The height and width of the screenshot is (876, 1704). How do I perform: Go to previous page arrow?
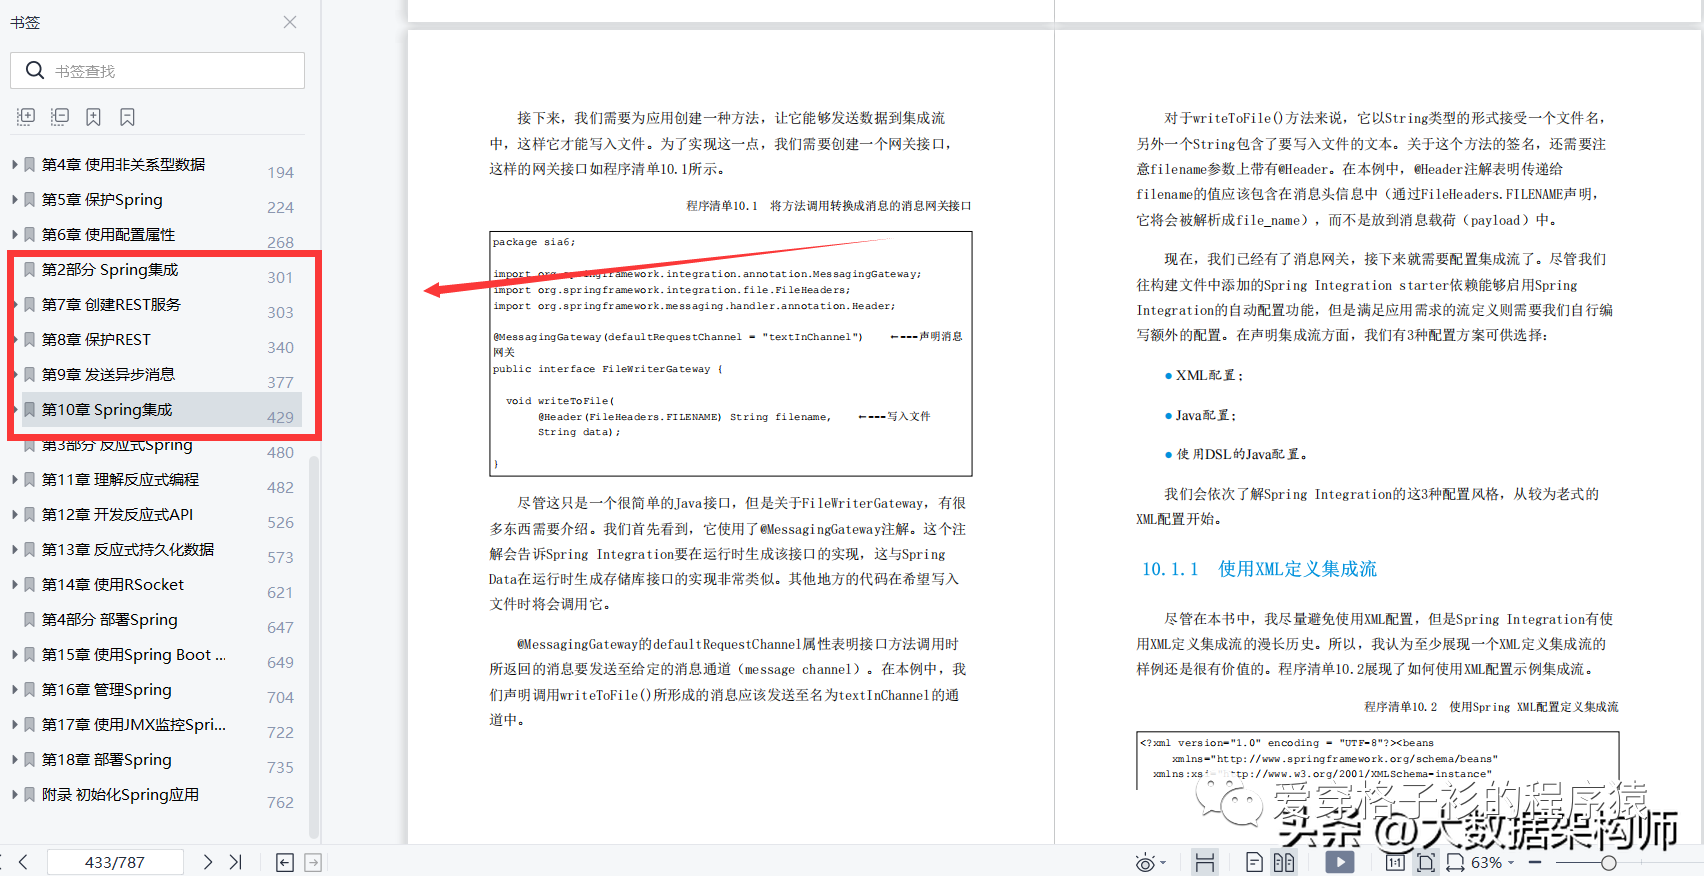tap(23, 861)
